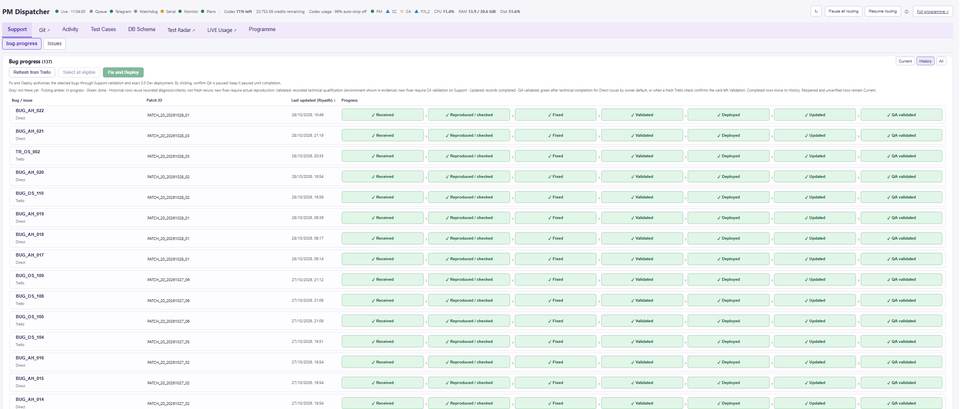Click Deployed stage for BUG_AH_017
960x409 pixels.
[729, 259]
